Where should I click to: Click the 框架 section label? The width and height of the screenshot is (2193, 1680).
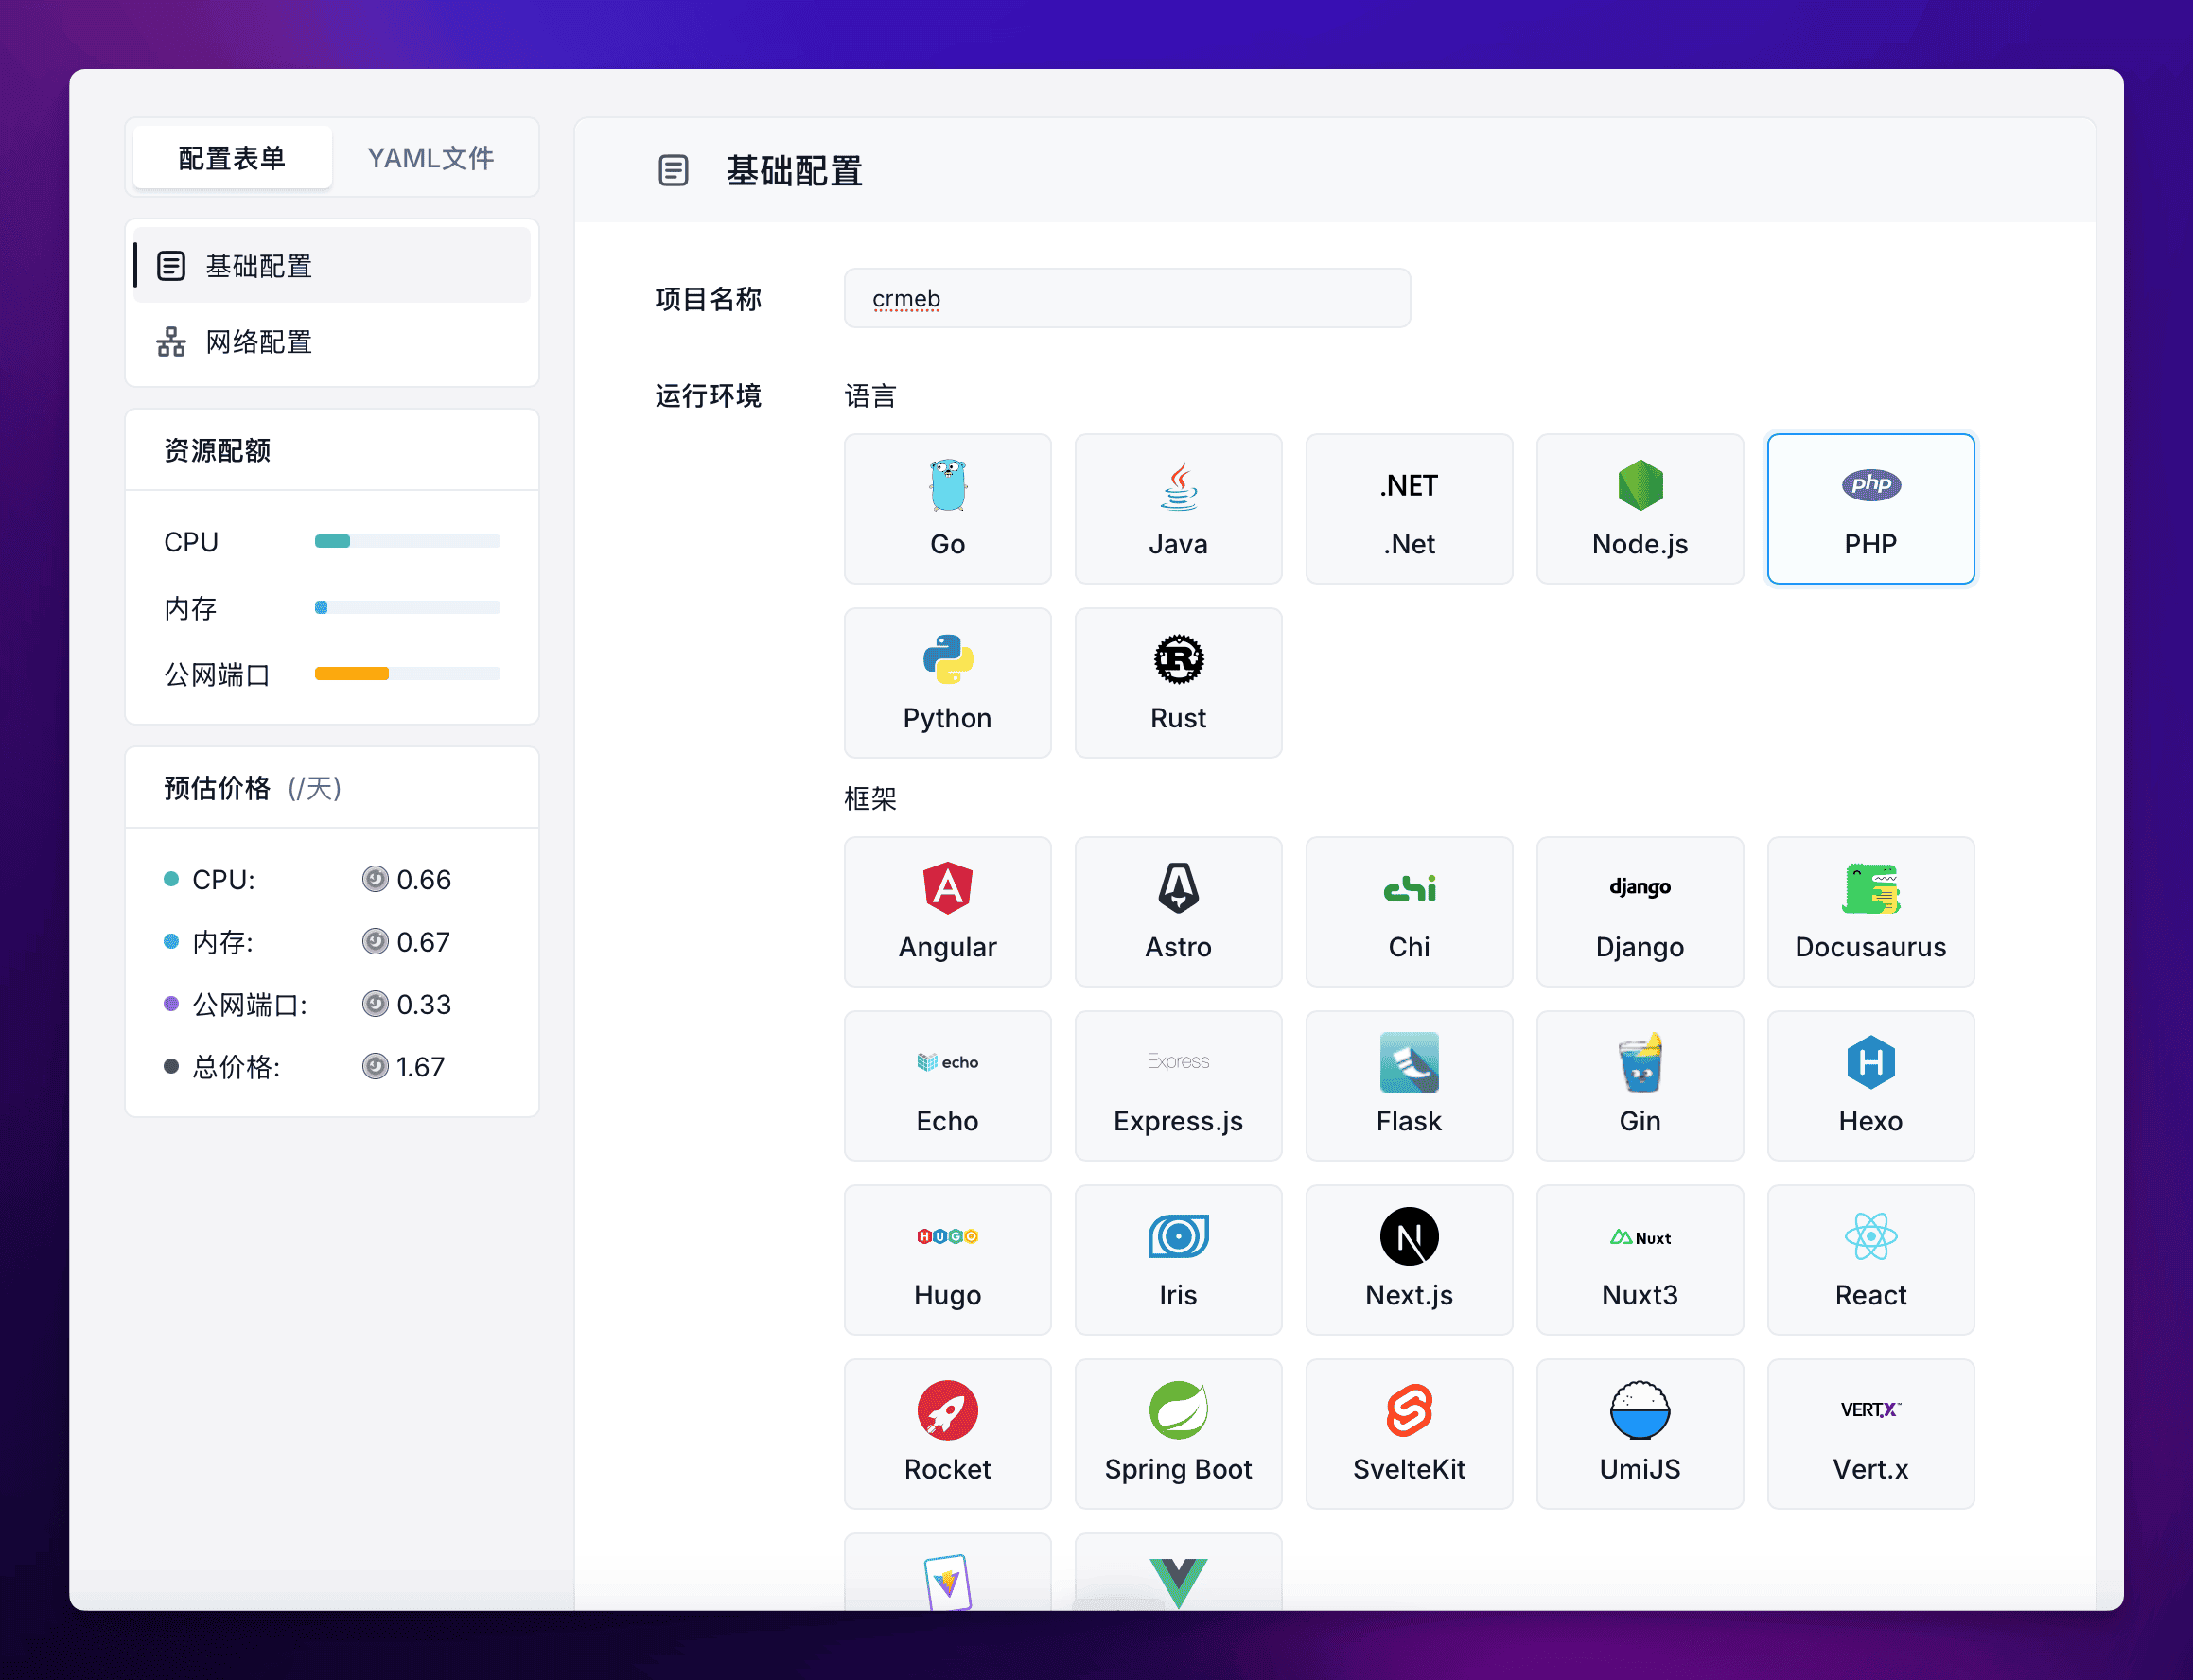[870, 798]
